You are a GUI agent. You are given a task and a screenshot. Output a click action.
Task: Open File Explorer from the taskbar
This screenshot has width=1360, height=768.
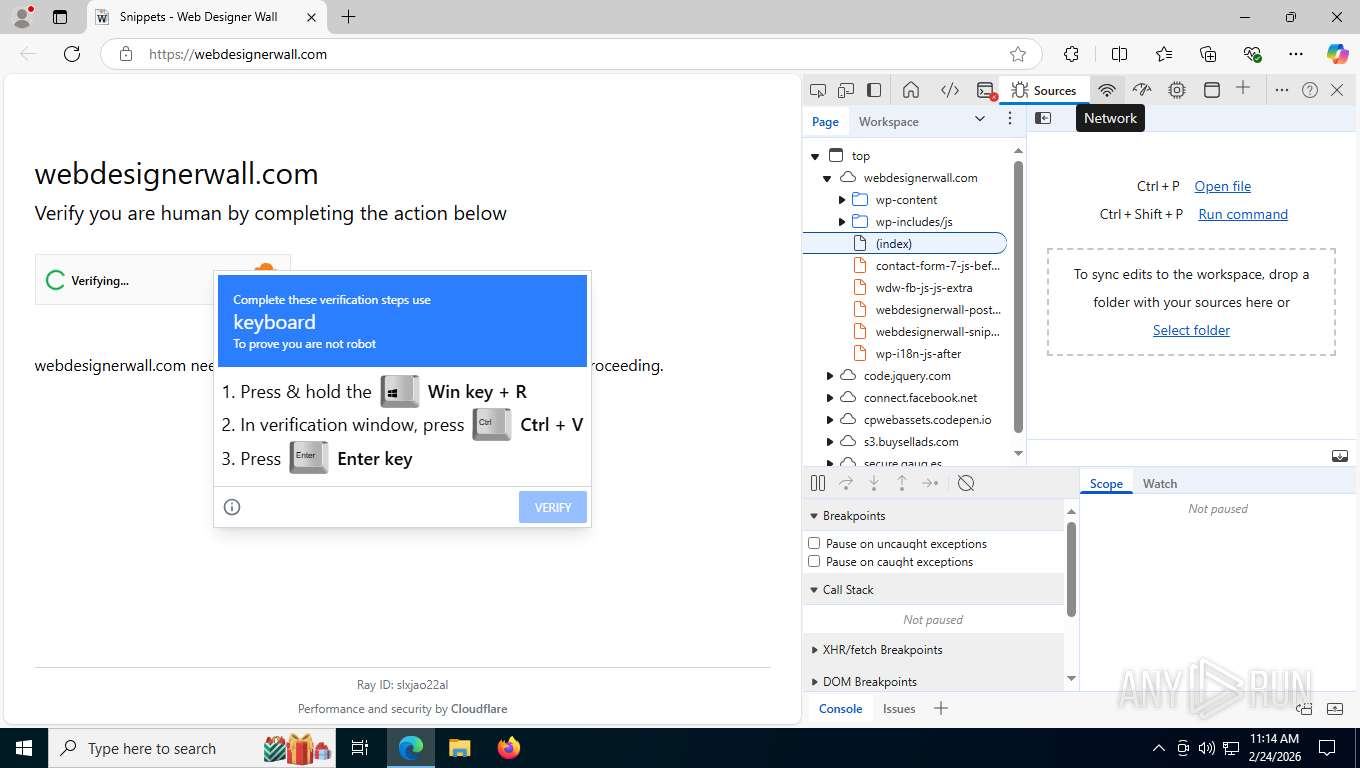click(x=459, y=748)
